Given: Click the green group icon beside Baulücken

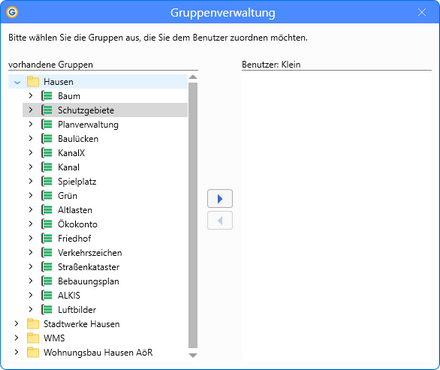Looking at the screenshot, I should (x=47, y=139).
